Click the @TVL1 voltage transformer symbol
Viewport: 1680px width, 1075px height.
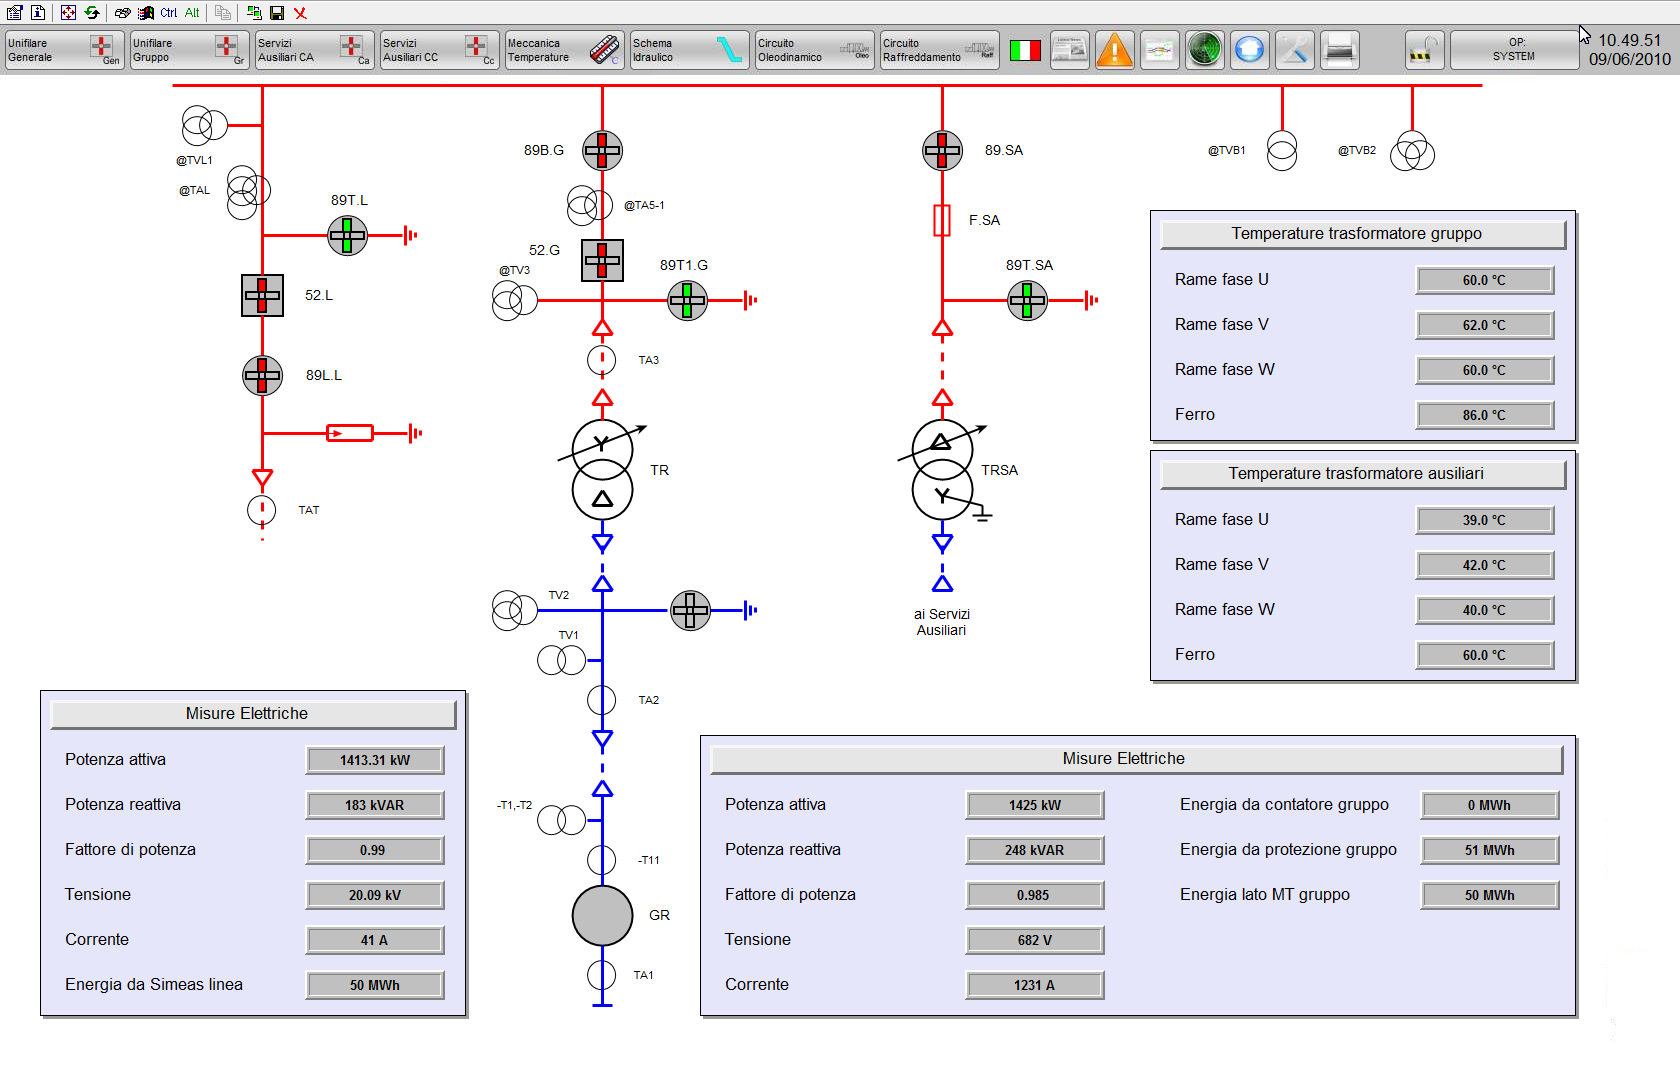pyautogui.click(x=205, y=125)
